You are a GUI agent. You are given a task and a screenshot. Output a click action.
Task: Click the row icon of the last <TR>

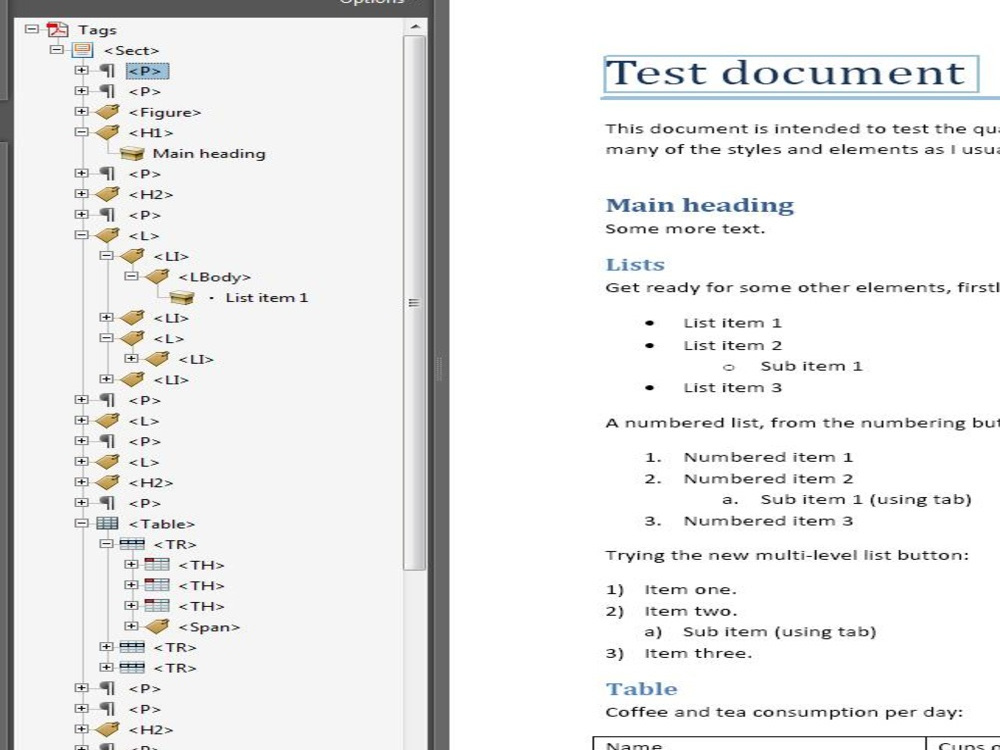pos(132,668)
